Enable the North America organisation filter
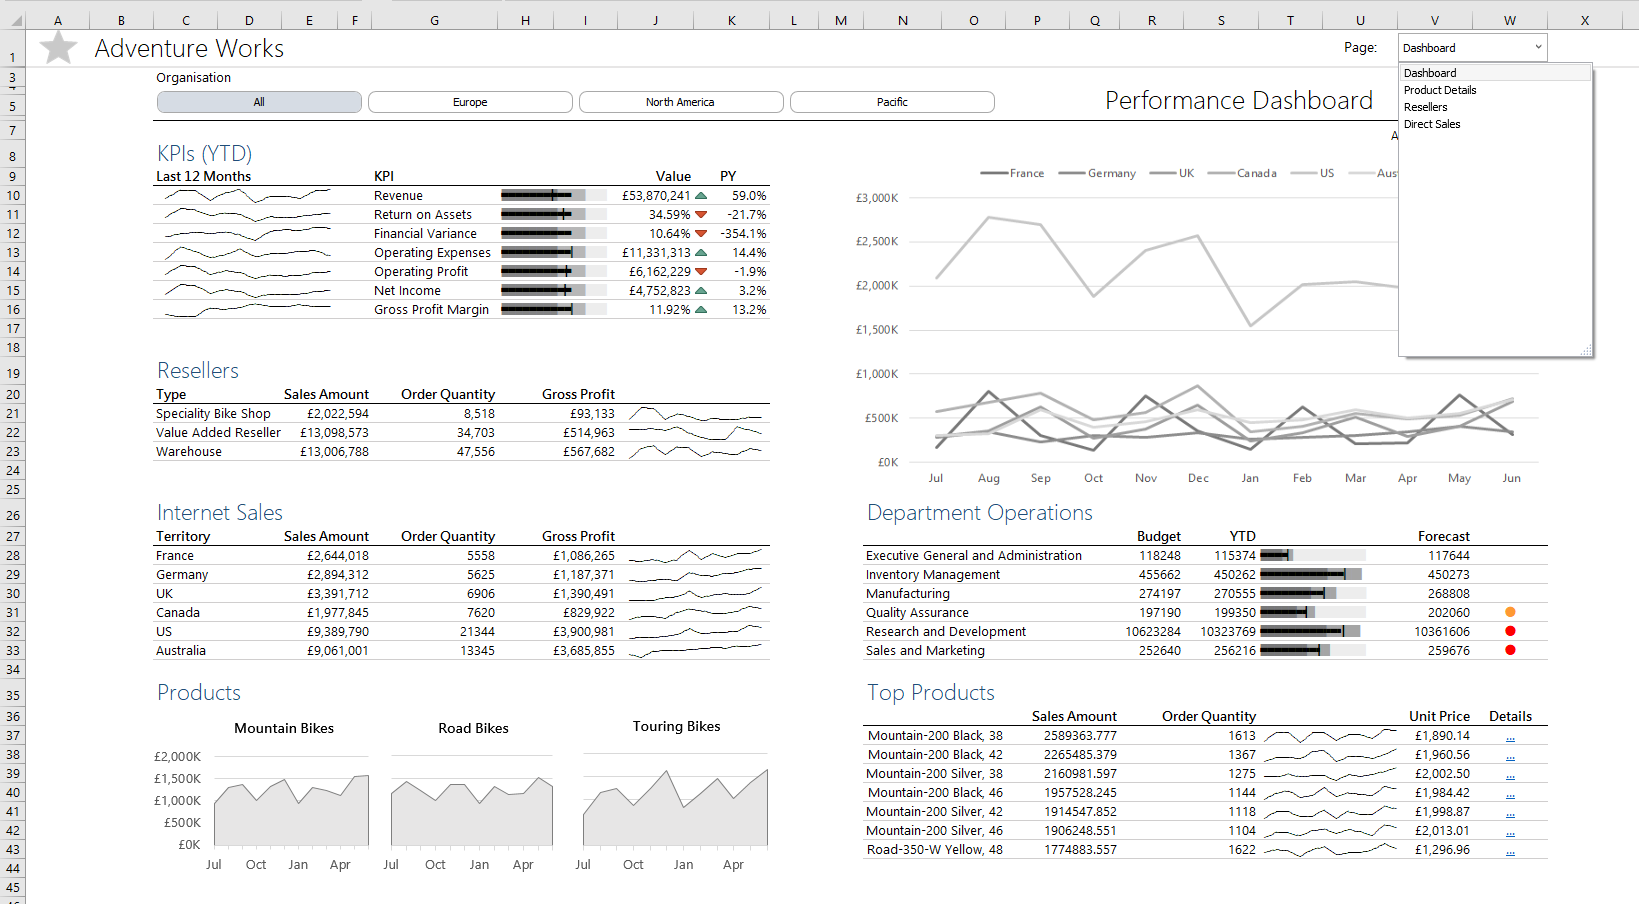1639x904 pixels. coord(680,102)
